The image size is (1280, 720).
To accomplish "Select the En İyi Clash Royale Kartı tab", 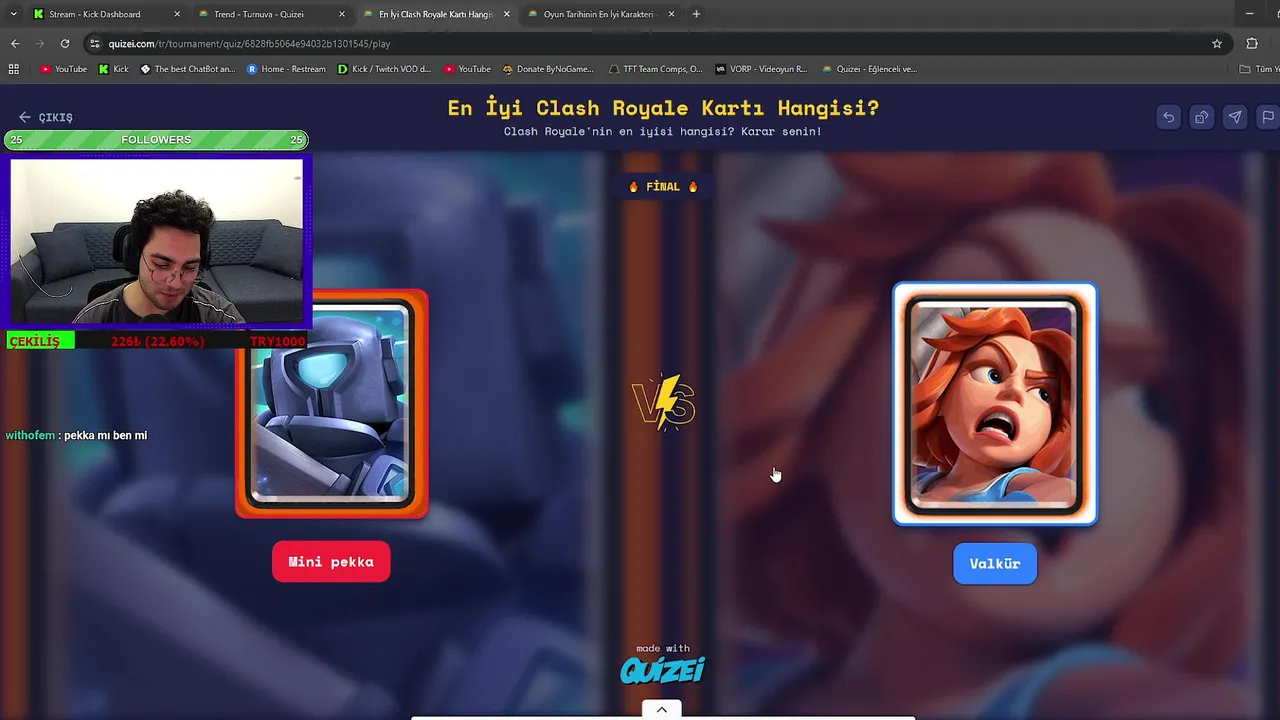I will pyautogui.click(x=436, y=14).
